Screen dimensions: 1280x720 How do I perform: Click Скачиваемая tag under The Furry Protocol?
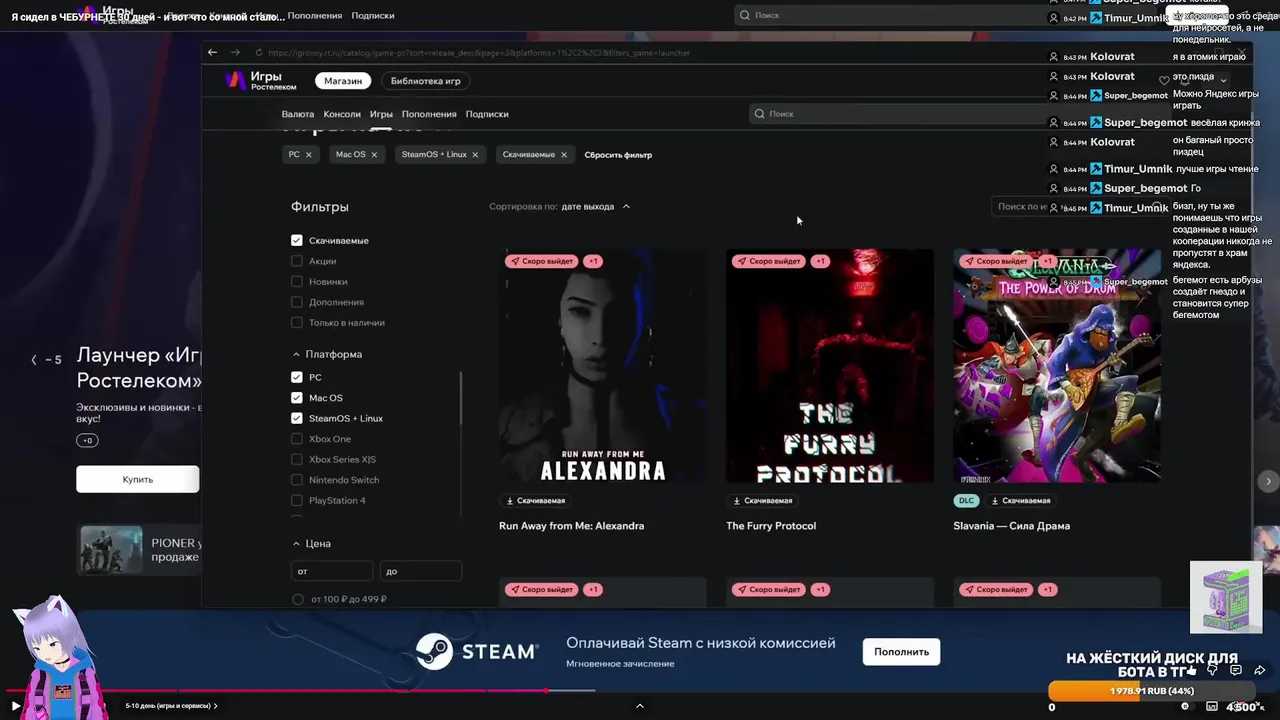pyautogui.click(x=763, y=500)
